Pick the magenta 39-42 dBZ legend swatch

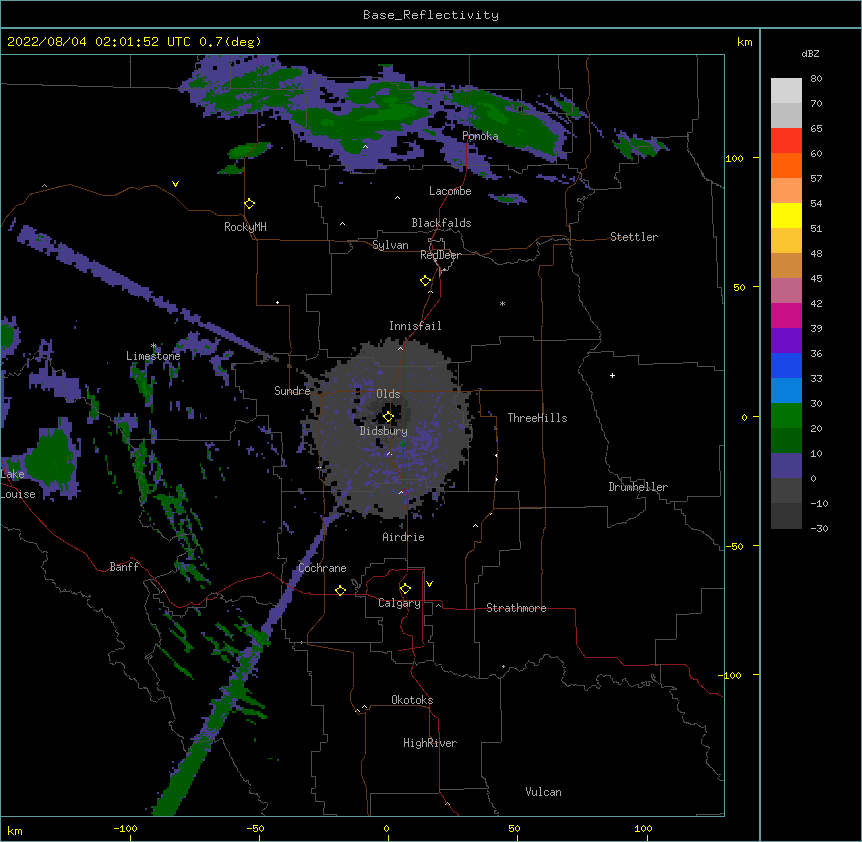pos(786,315)
